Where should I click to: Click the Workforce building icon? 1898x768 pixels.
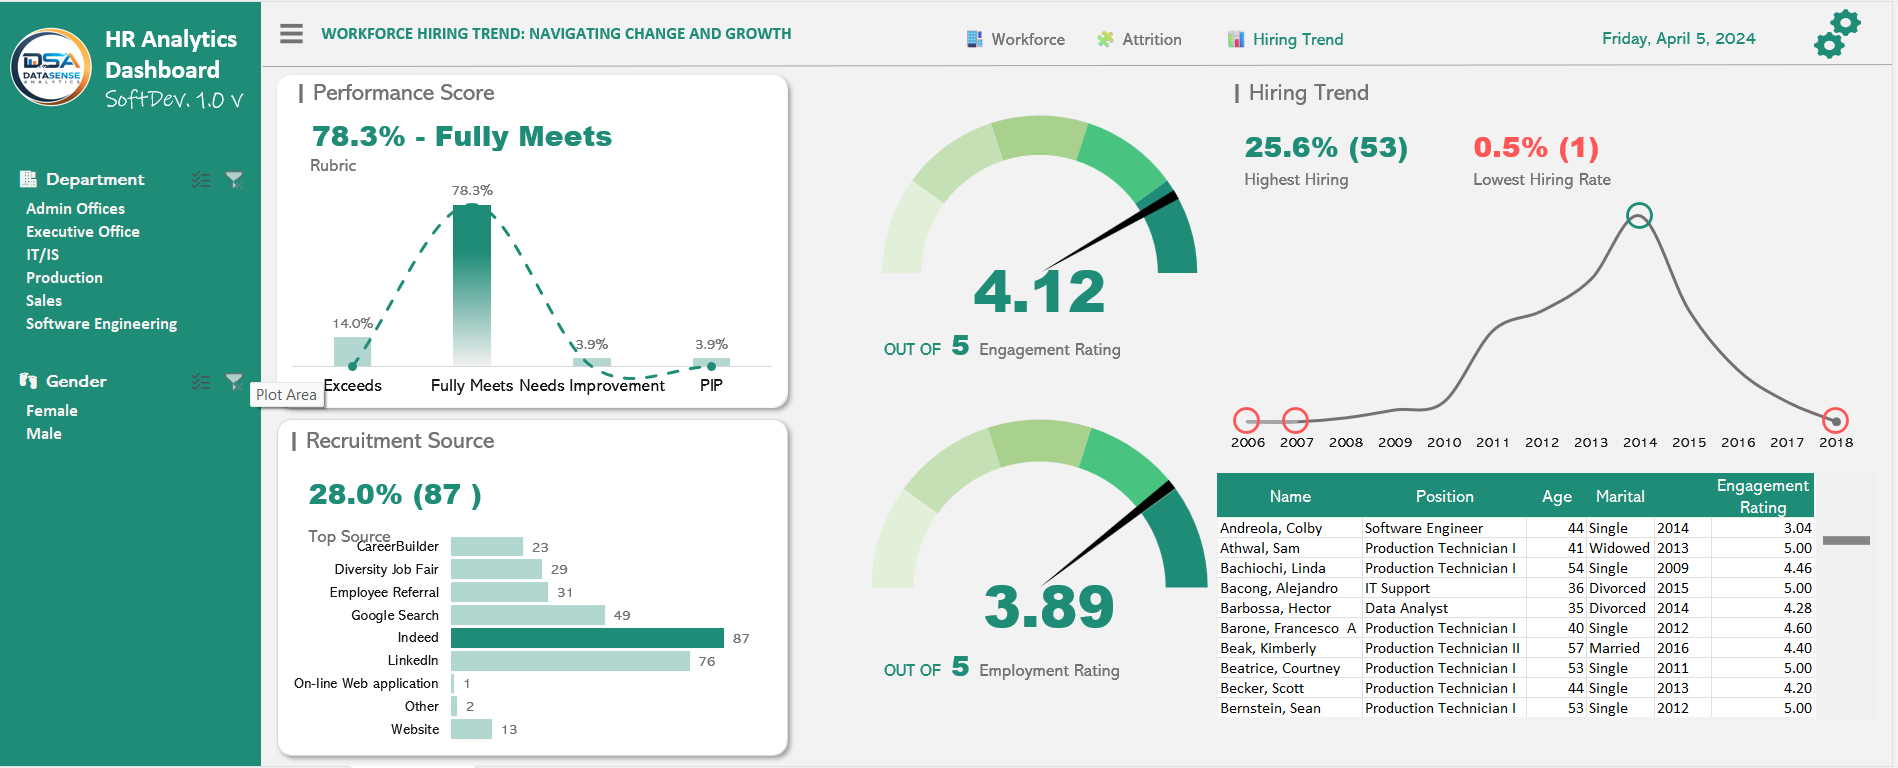[x=974, y=39]
